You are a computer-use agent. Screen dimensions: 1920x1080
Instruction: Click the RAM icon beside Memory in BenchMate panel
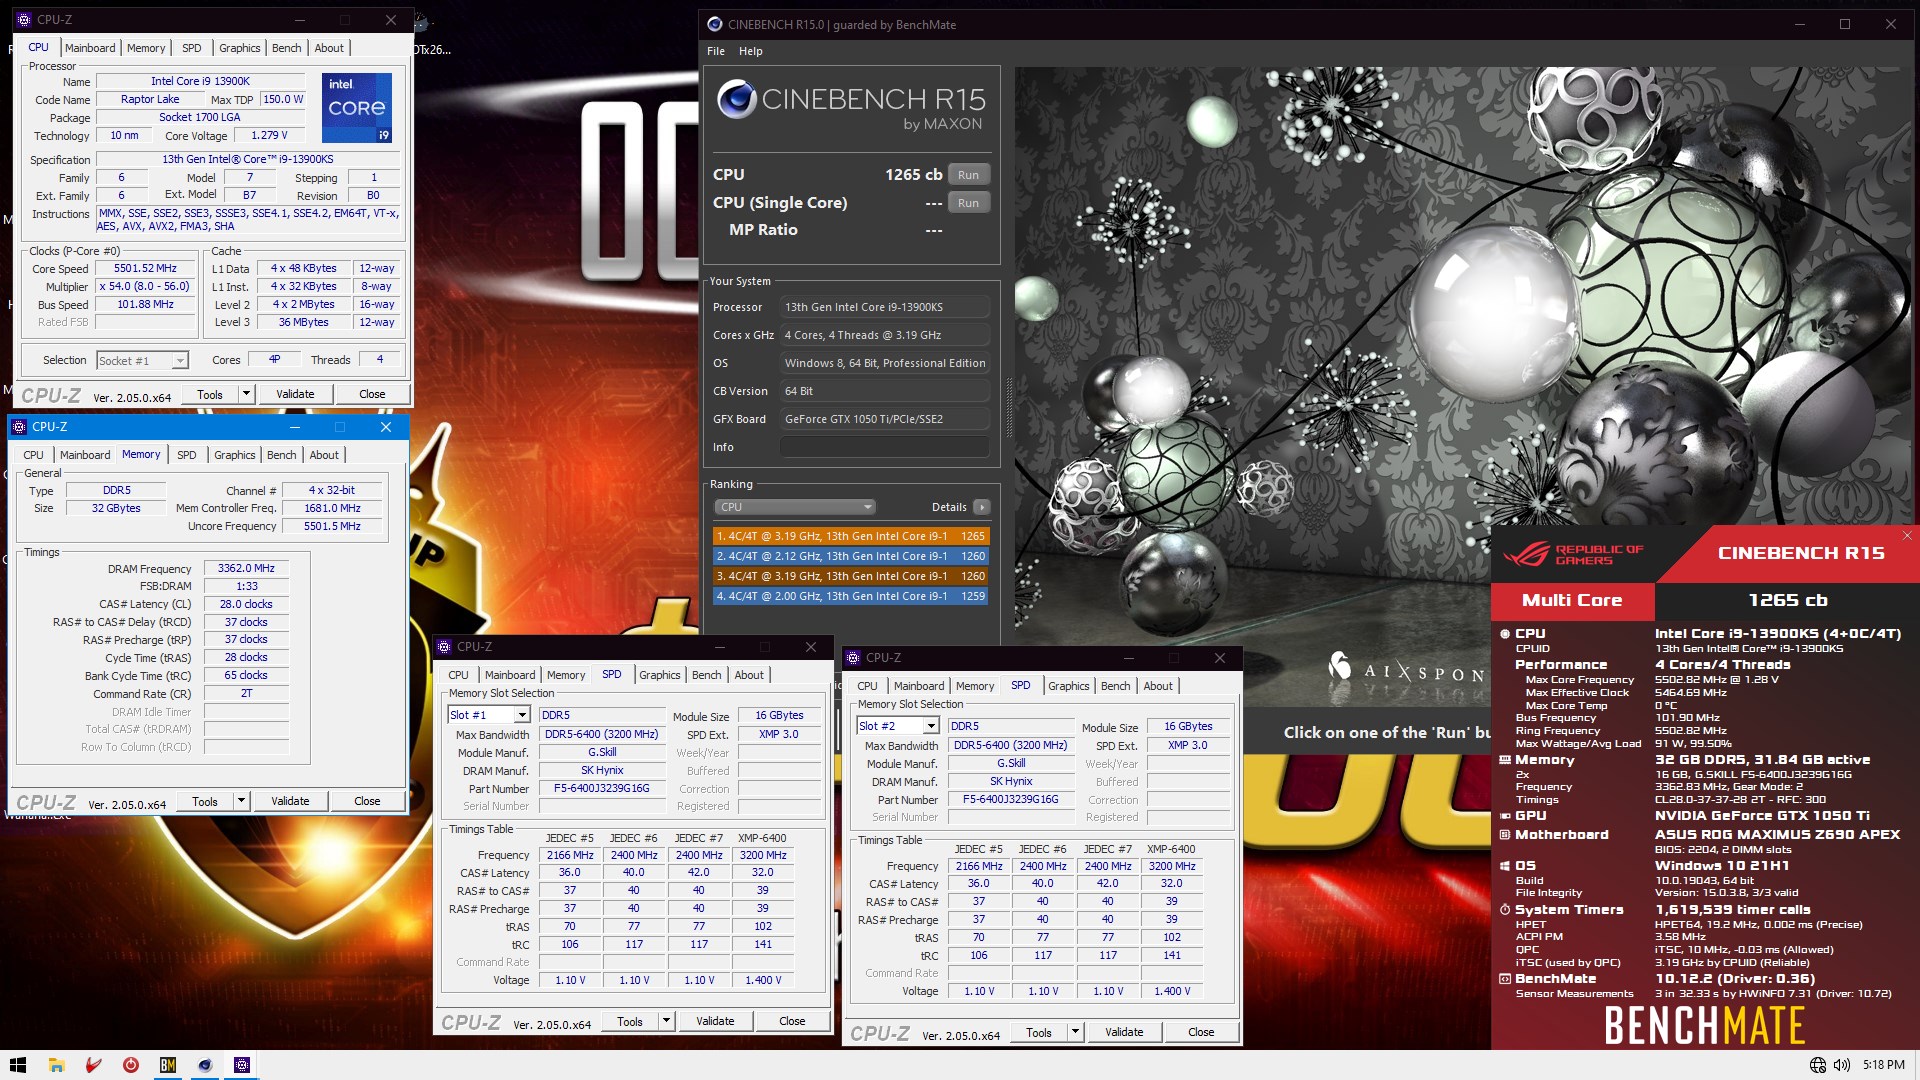(1504, 760)
